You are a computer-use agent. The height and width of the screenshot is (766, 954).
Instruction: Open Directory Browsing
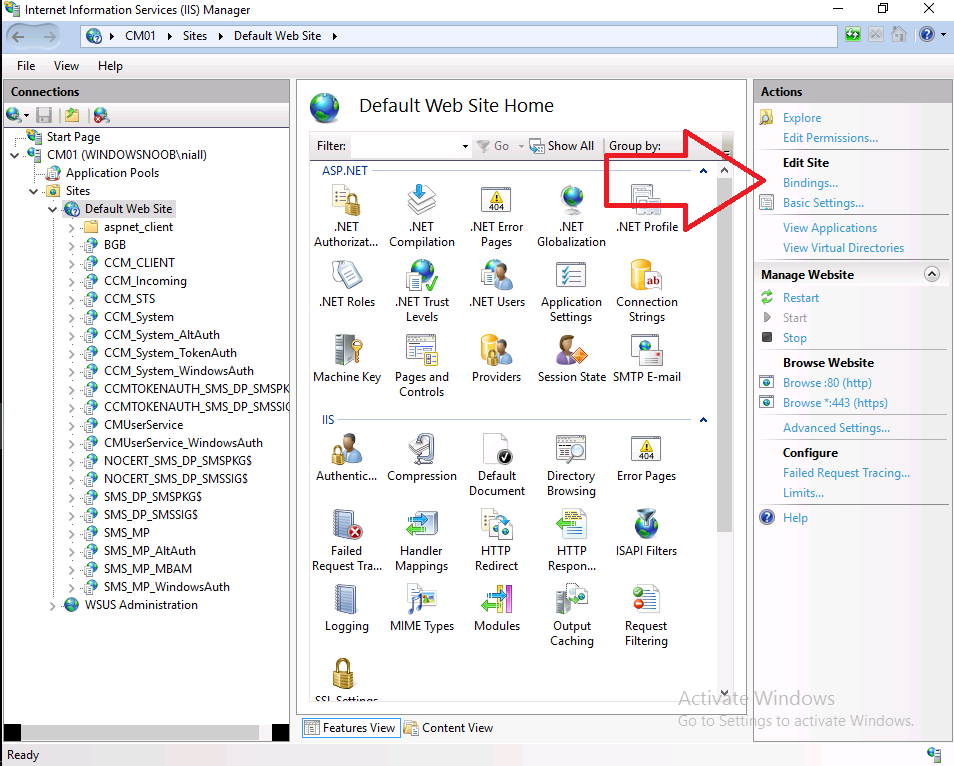[x=571, y=465]
